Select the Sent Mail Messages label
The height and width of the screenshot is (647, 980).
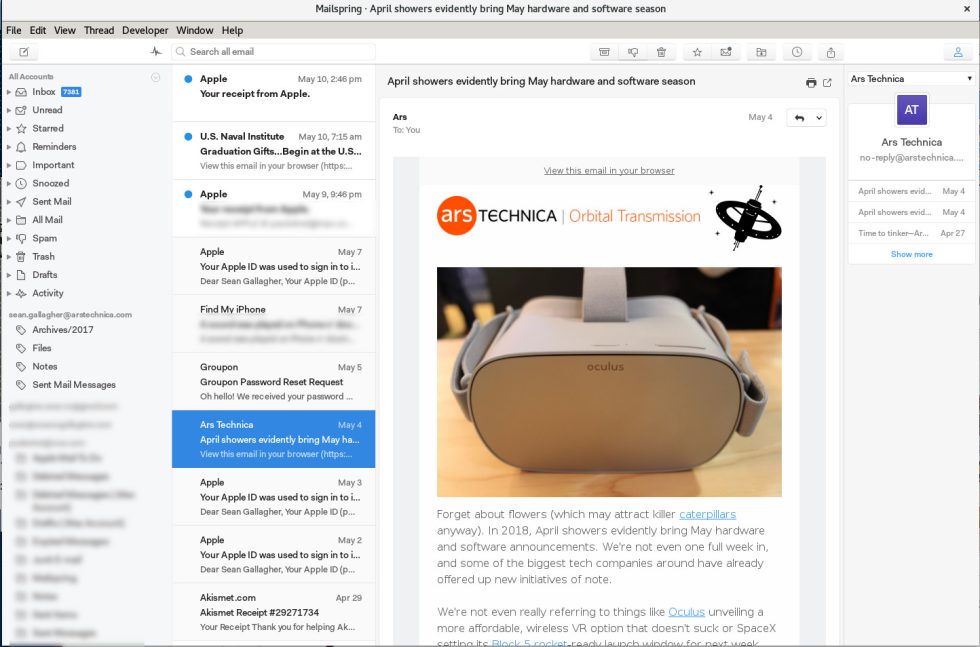[74, 384]
